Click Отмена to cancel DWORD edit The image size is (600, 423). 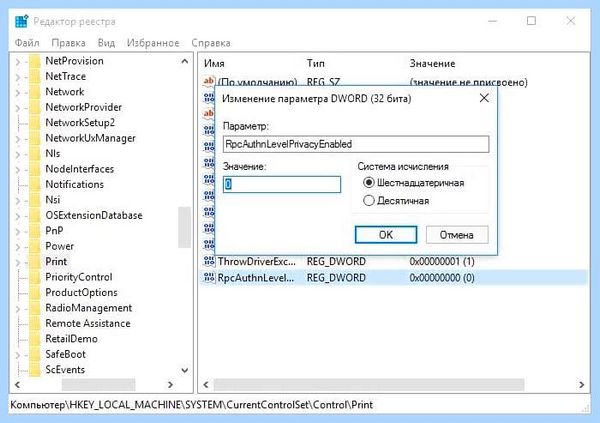click(457, 235)
